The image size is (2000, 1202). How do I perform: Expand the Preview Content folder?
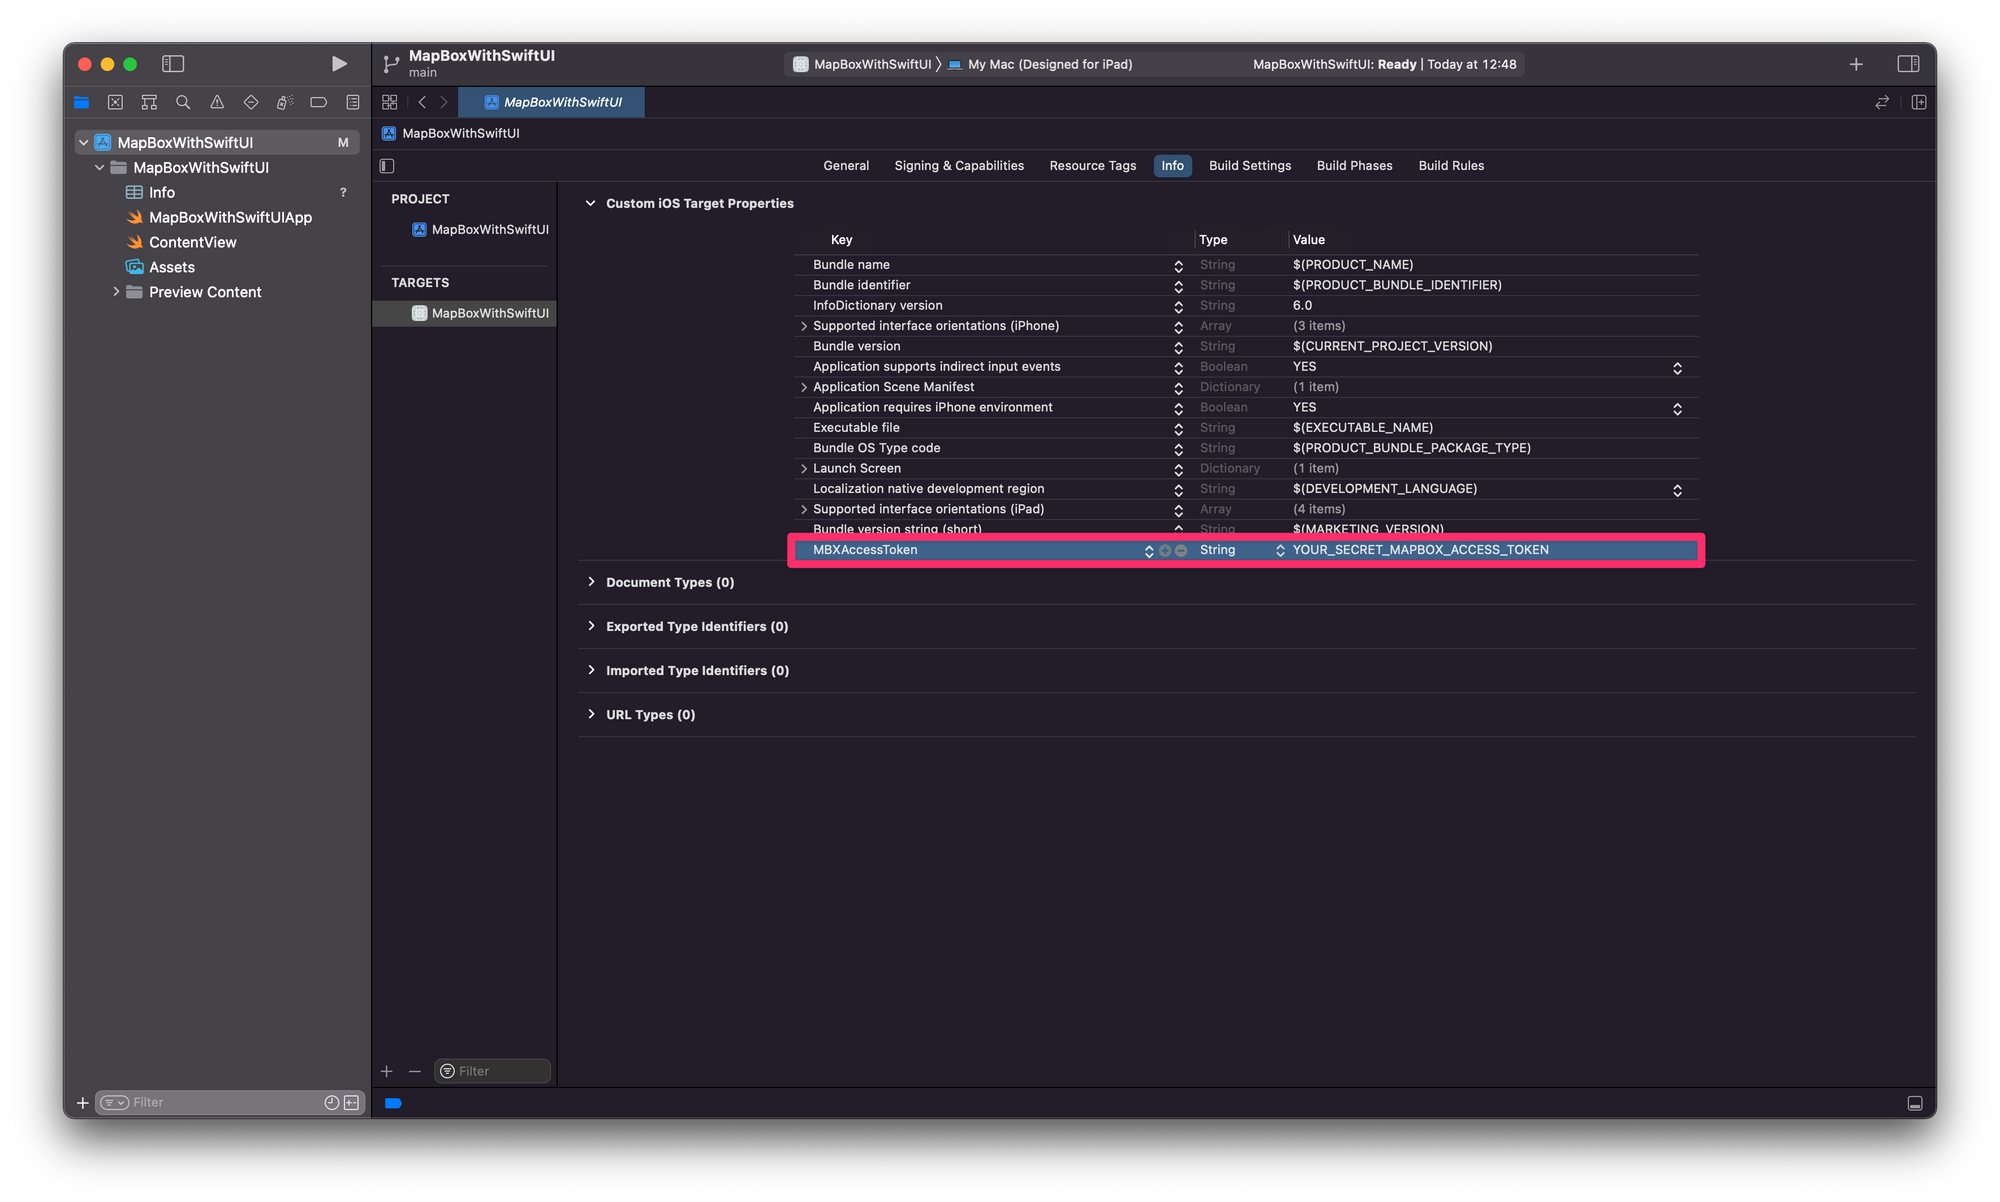point(116,292)
